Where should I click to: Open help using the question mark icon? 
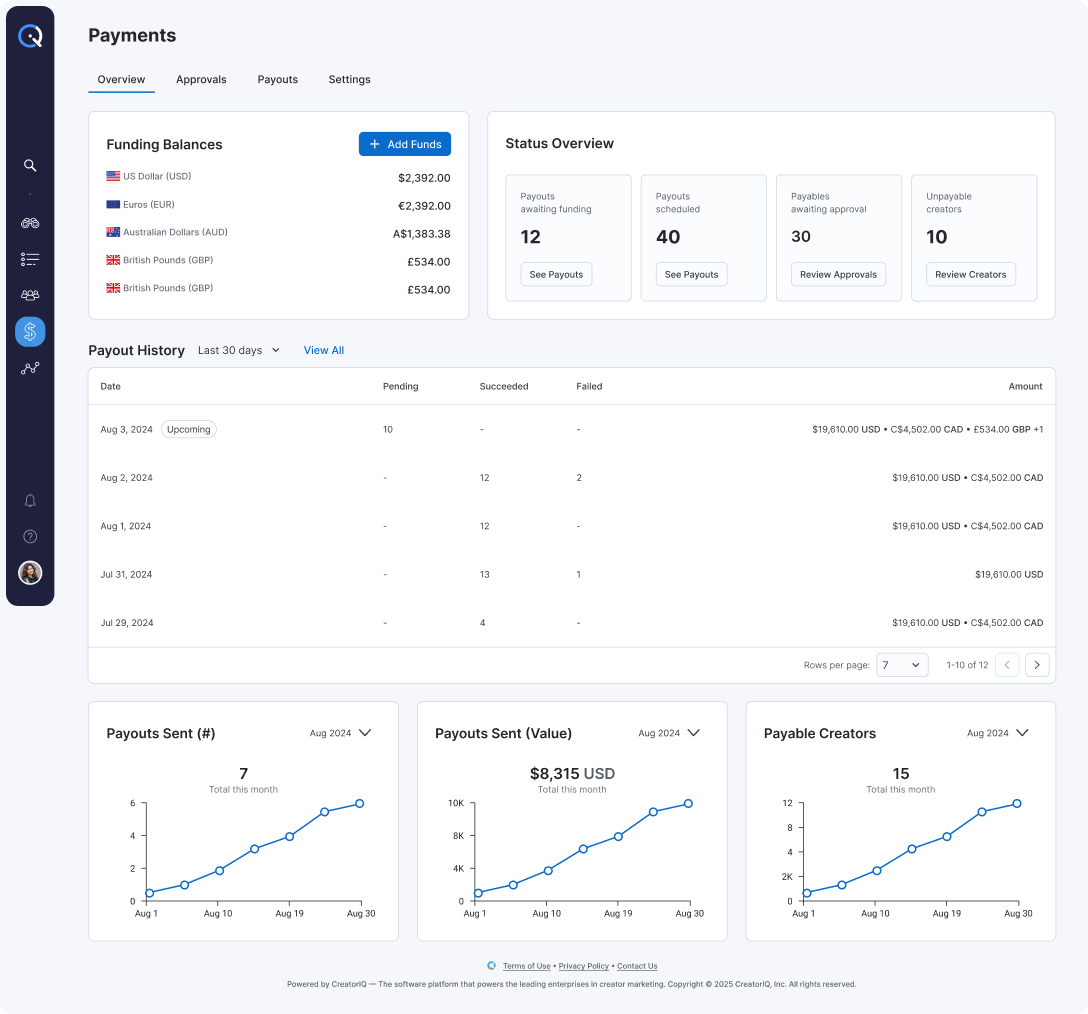point(30,536)
